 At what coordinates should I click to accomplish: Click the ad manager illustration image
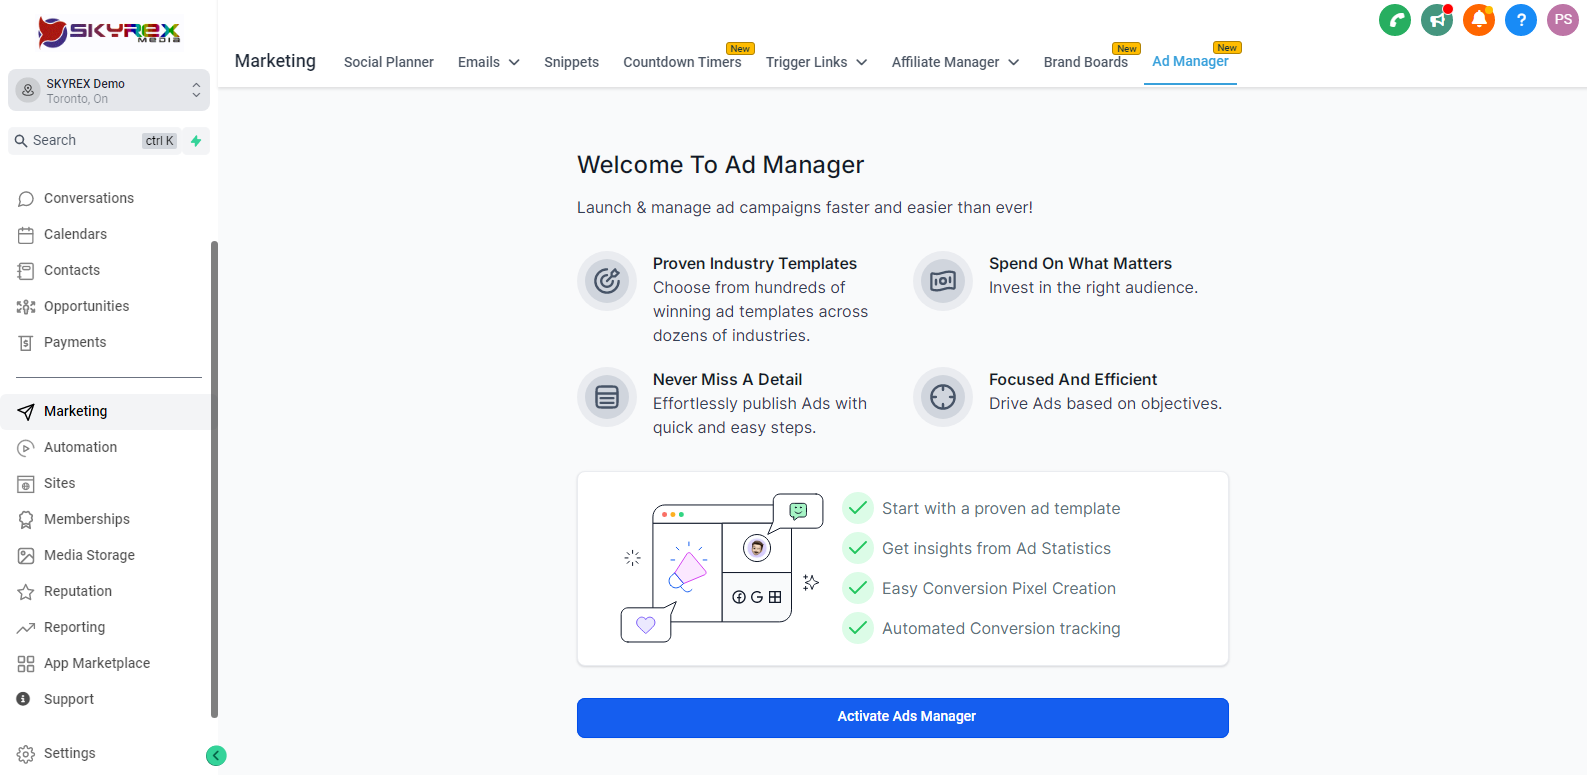[x=721, y=567]
